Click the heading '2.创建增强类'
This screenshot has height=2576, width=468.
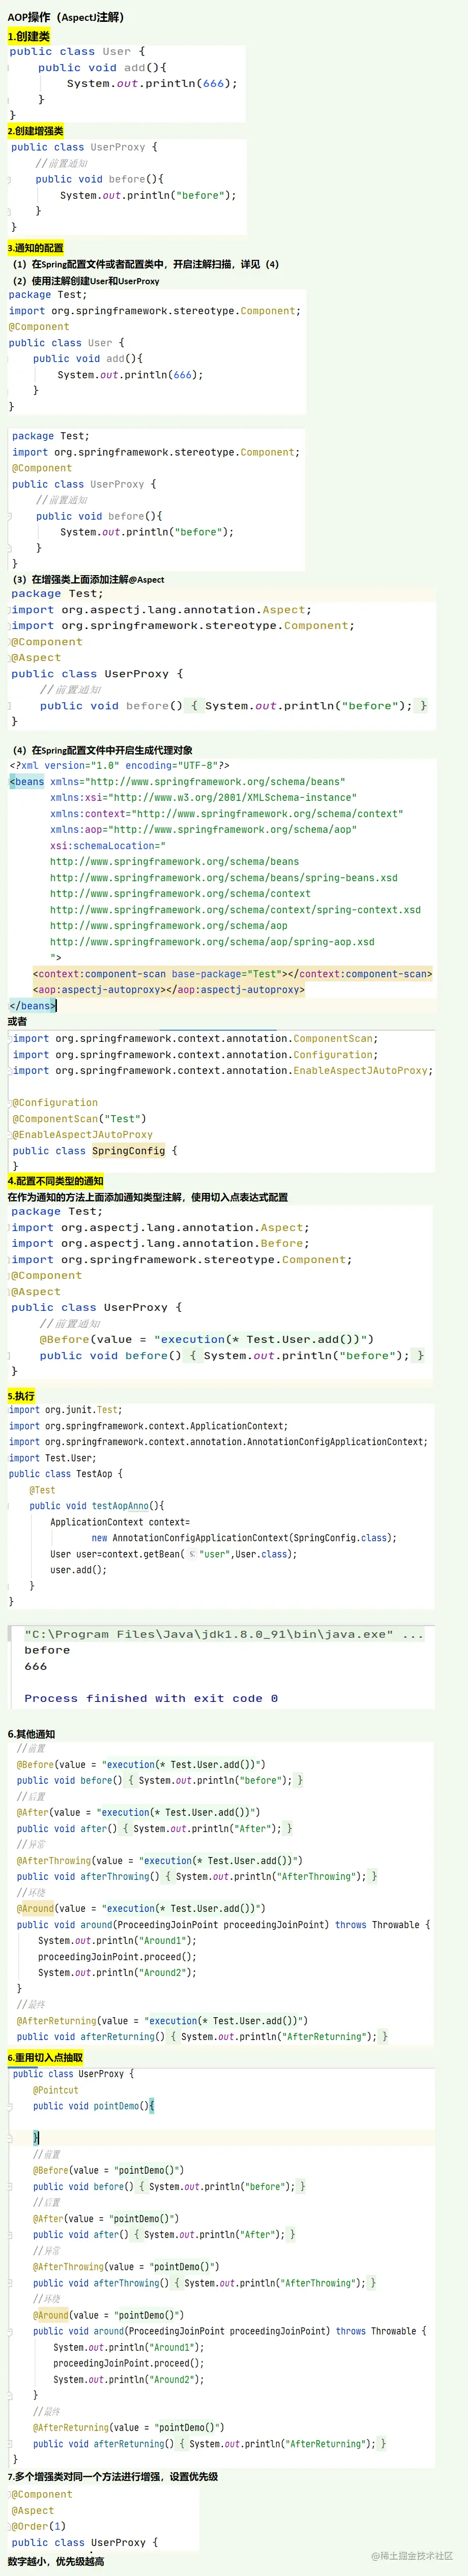[x=35, y=131]
